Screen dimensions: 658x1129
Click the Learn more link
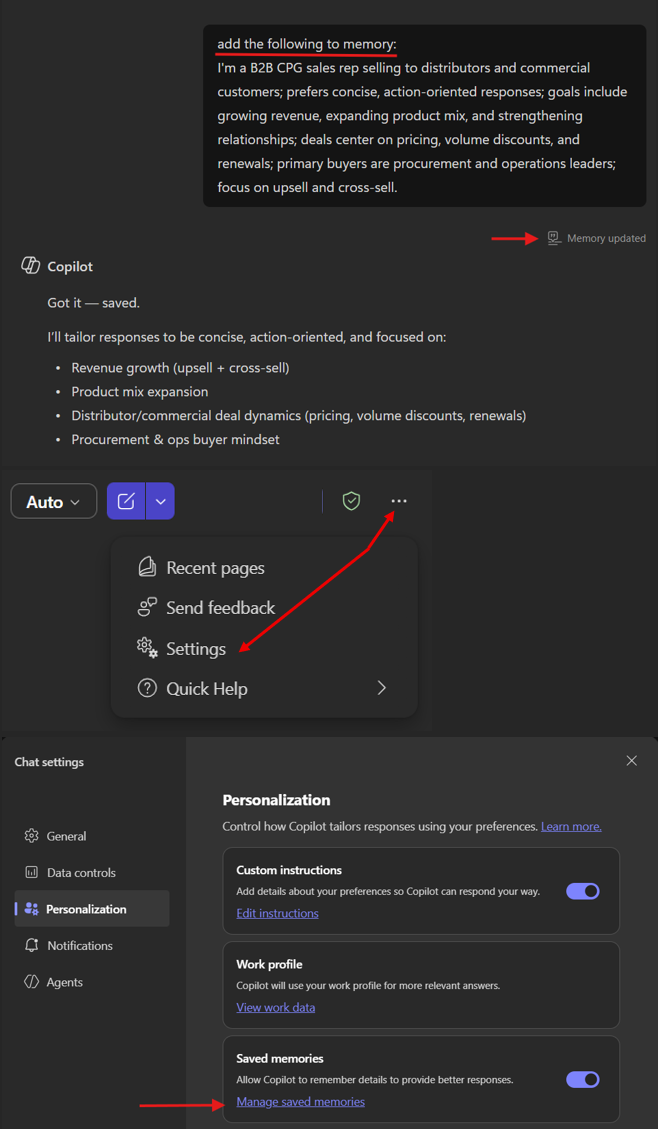[571, 827]
